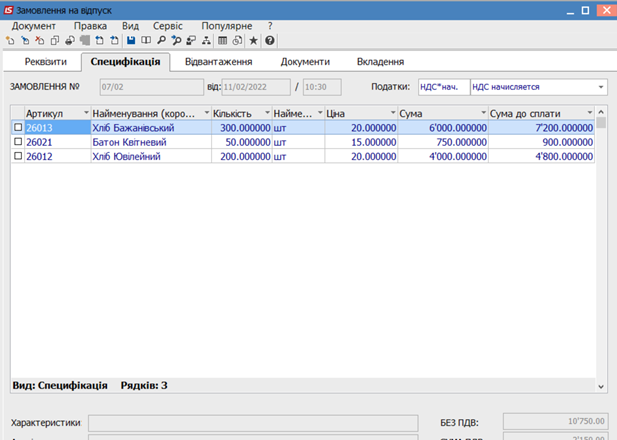Click the magnifier search icon
617x440 pixels.
pos(161,41)
